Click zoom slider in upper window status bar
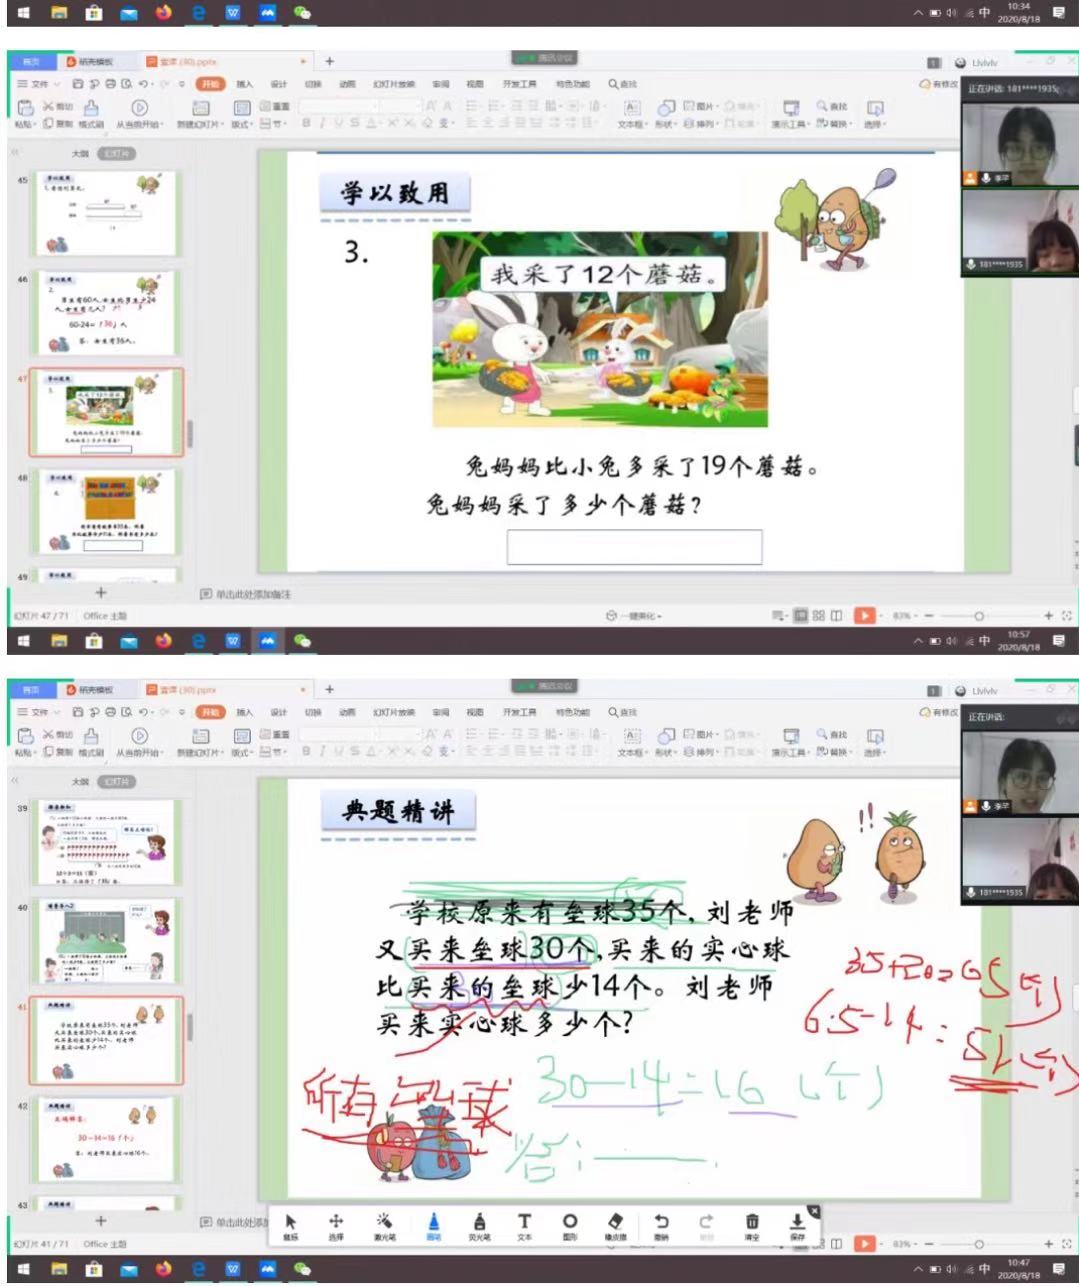1079x1286 pixels. [979, 616]
